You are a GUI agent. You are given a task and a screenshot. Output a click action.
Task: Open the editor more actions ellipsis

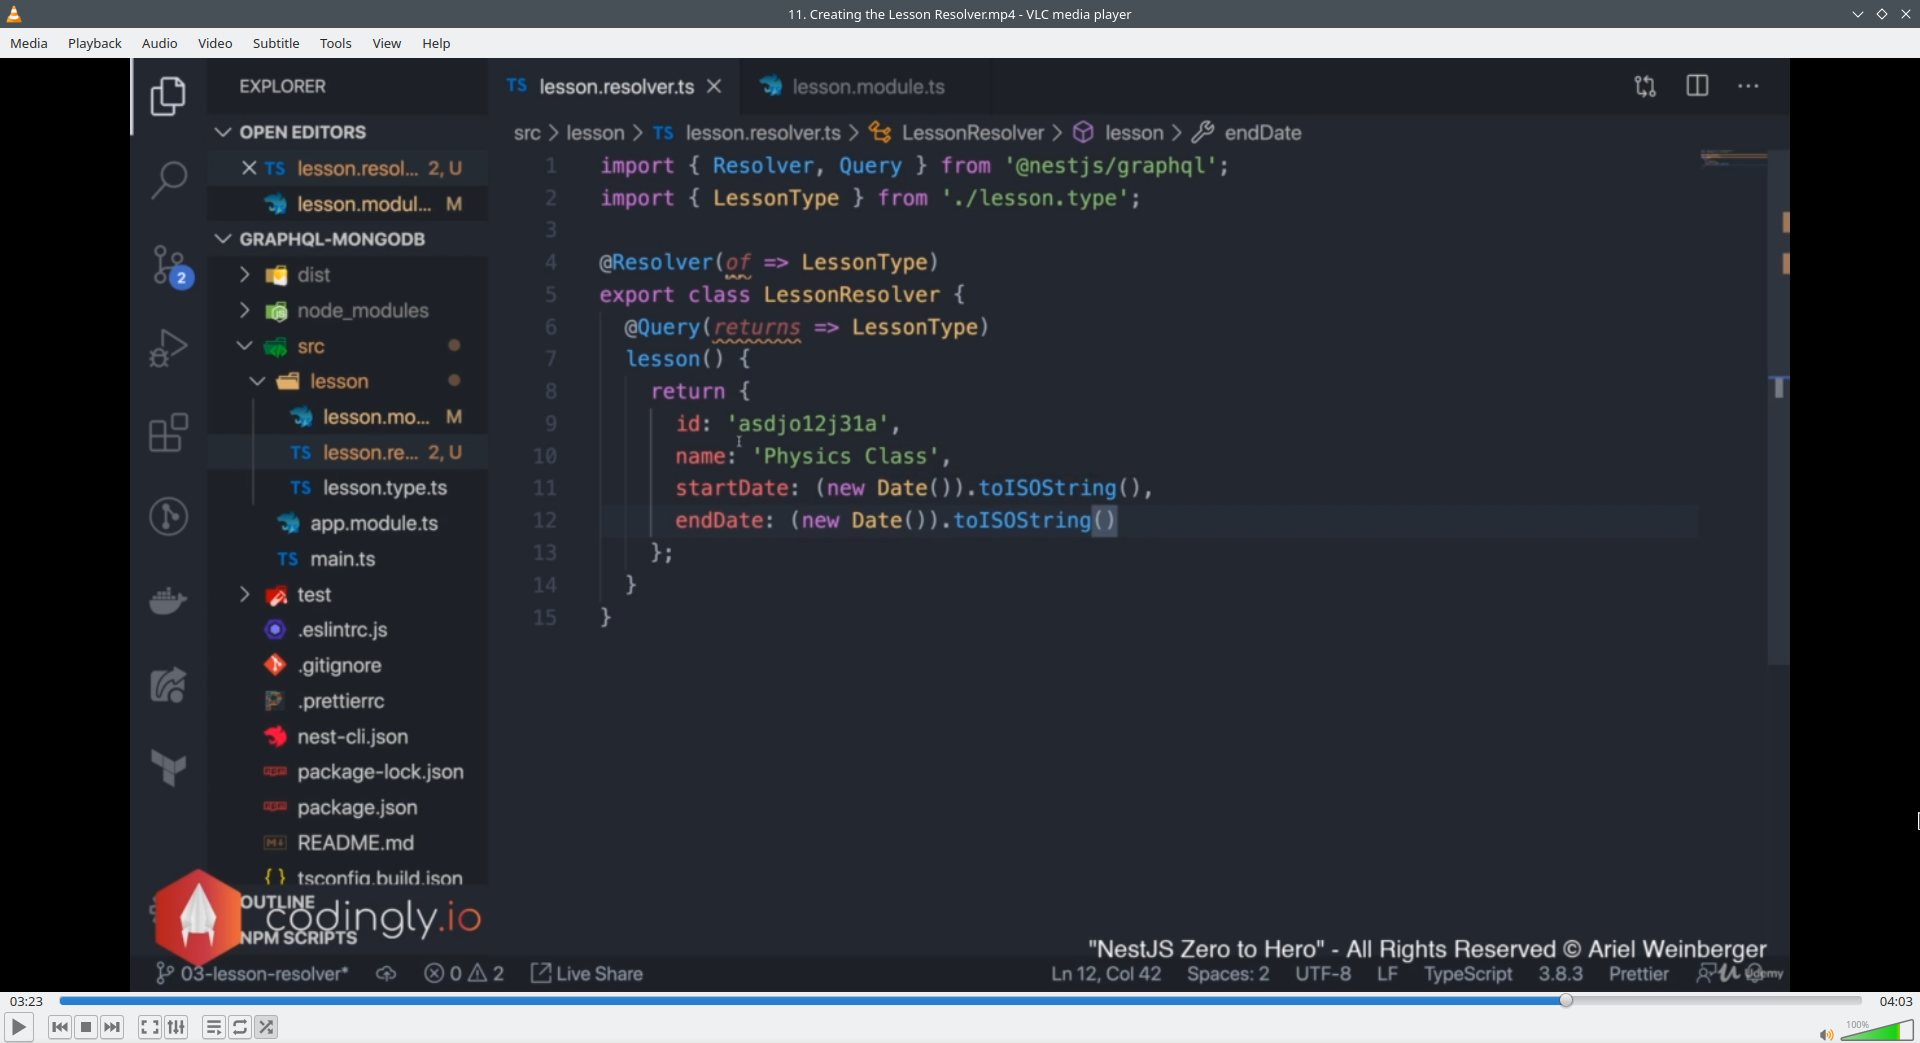tap(1748, 86)
